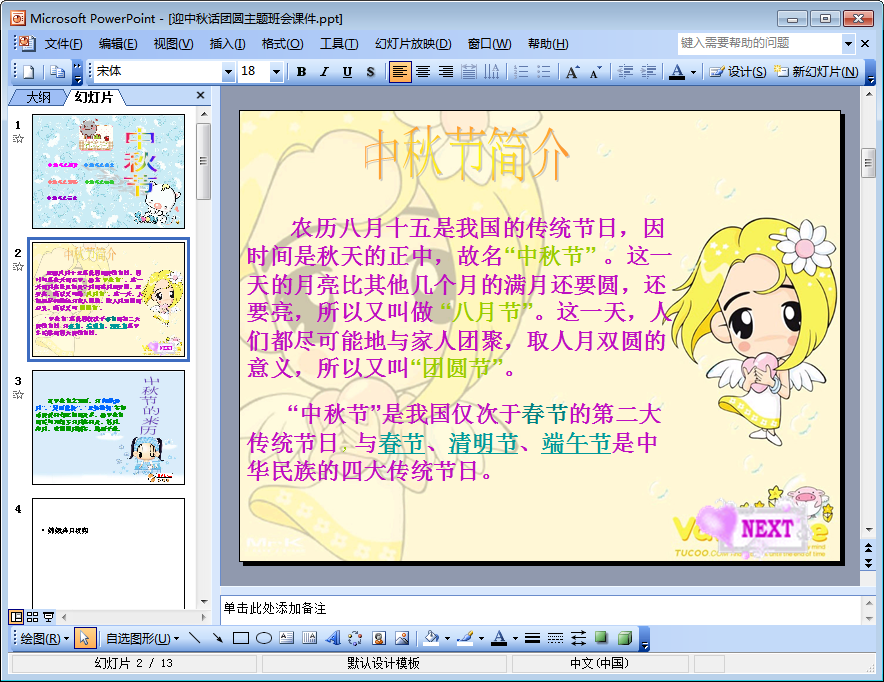
Task: Open the Fill Color dropdown arrow
Action: [448, 639]
